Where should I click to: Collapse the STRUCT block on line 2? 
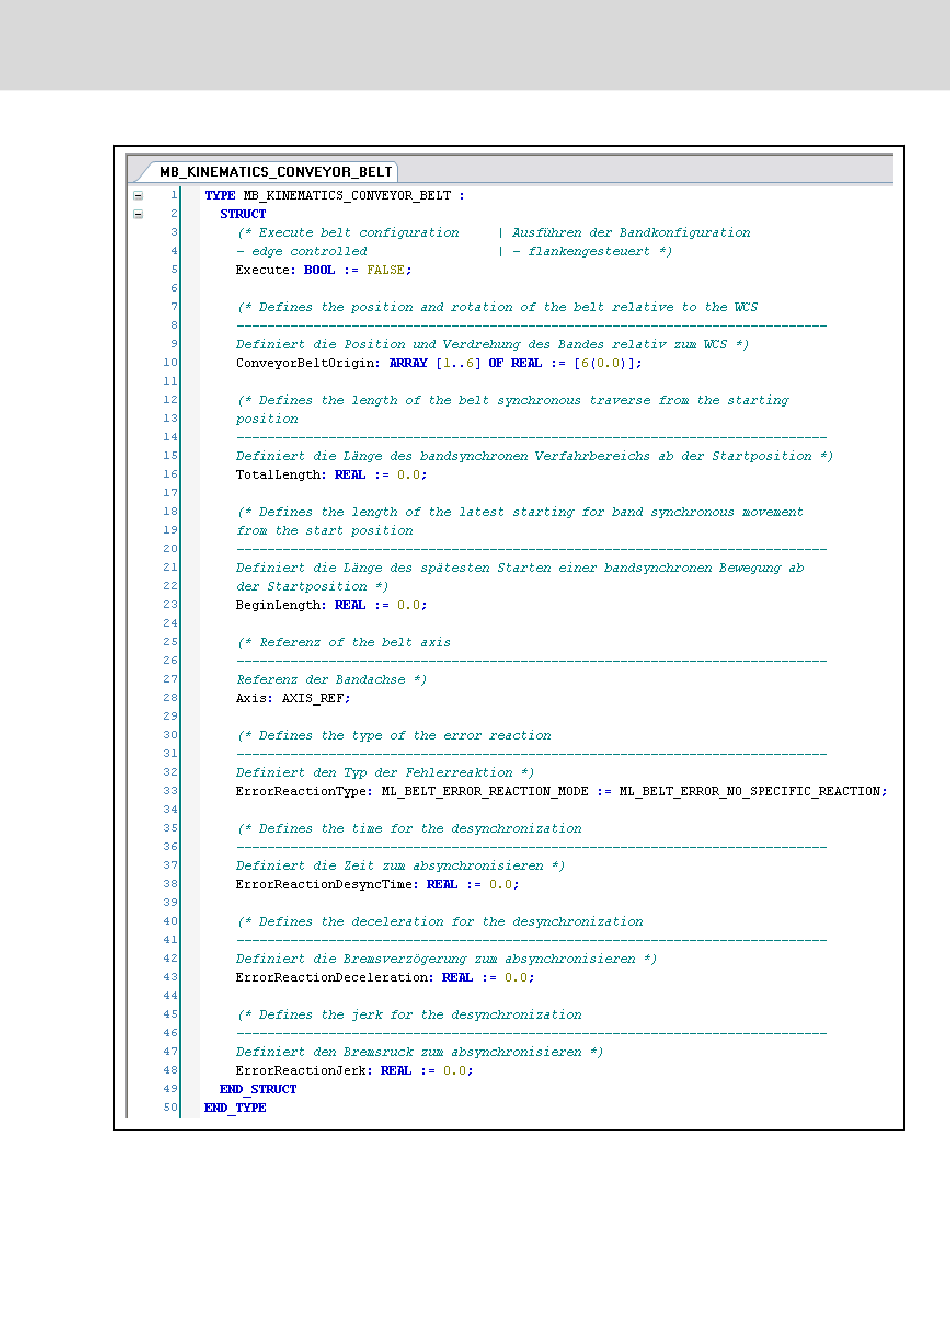click(x=138, y=214)
